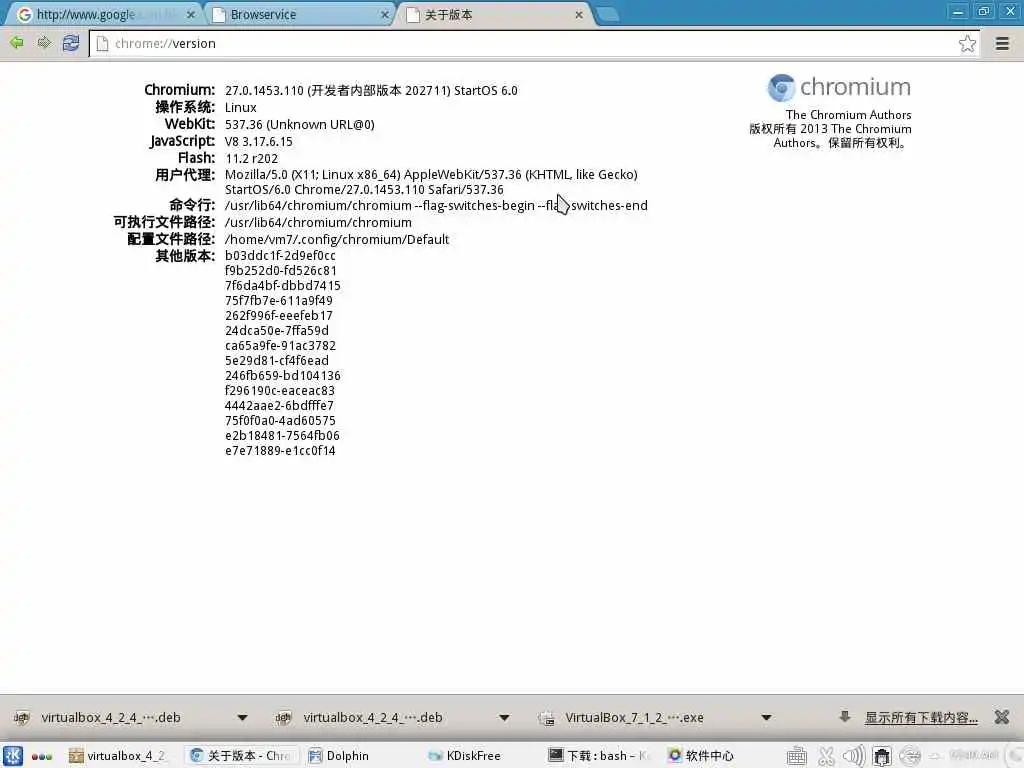The image size is (1024, 768).
Task: Expand options for VirtualBox_7_1_2 .exe download
Action: pos(767,718)
